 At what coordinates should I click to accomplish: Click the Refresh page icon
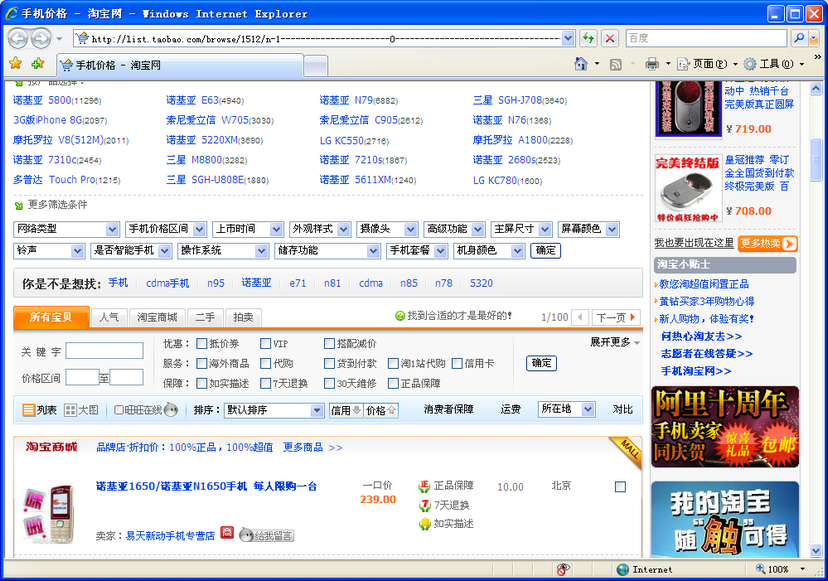589,38
